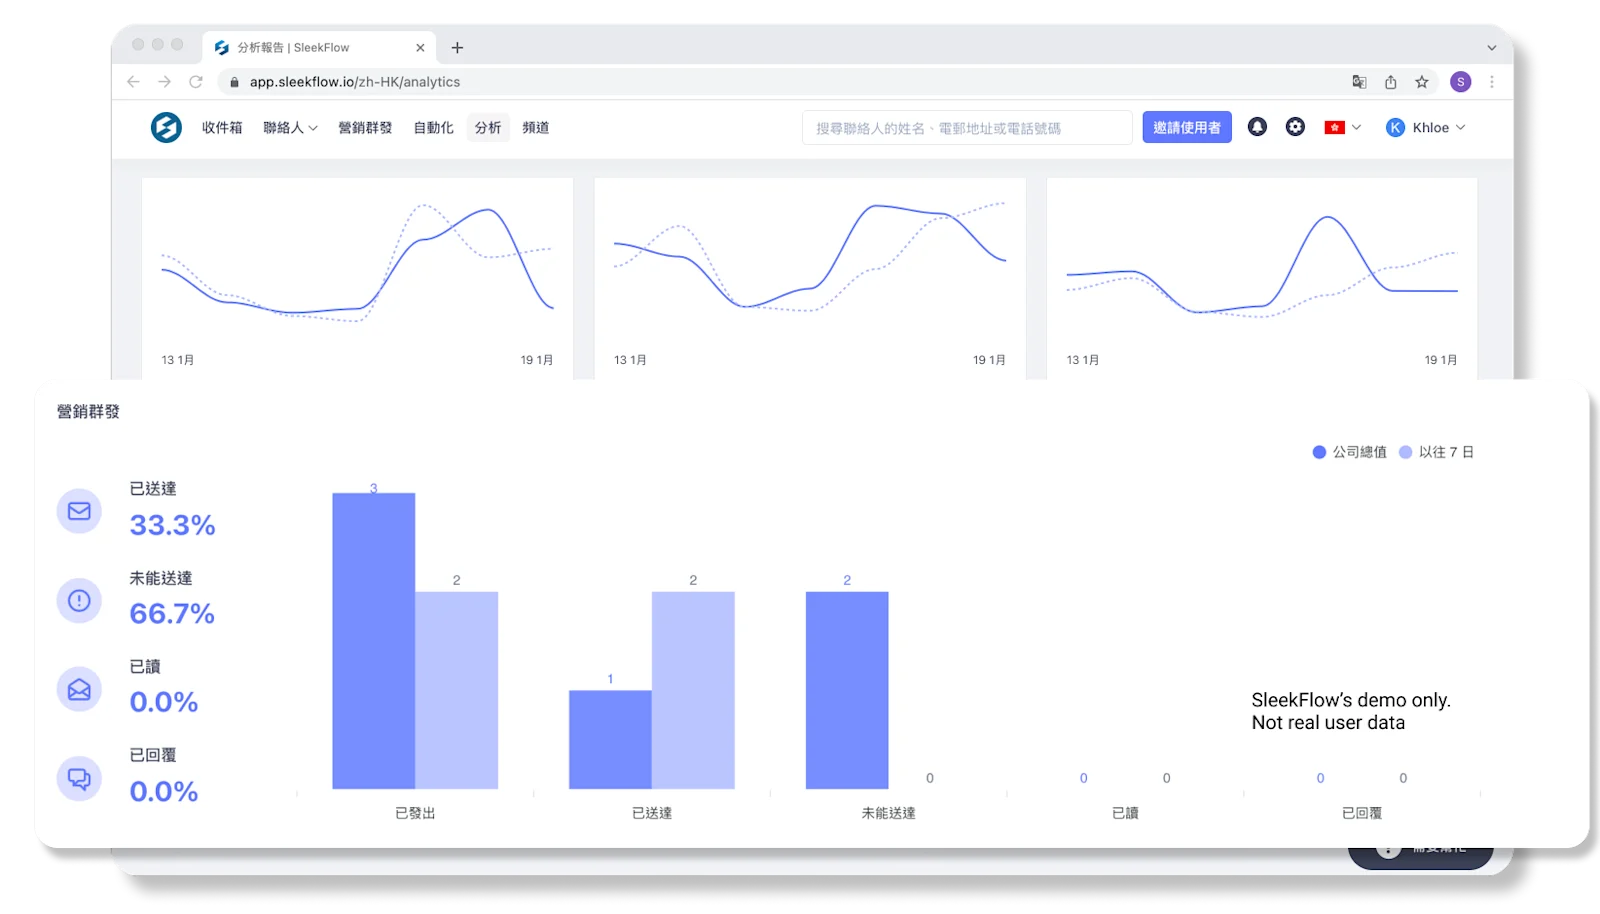Open the notifications bell icon
This screenshot has height=914, width=1600.
pyautogui.click(x=1257, y=127)
